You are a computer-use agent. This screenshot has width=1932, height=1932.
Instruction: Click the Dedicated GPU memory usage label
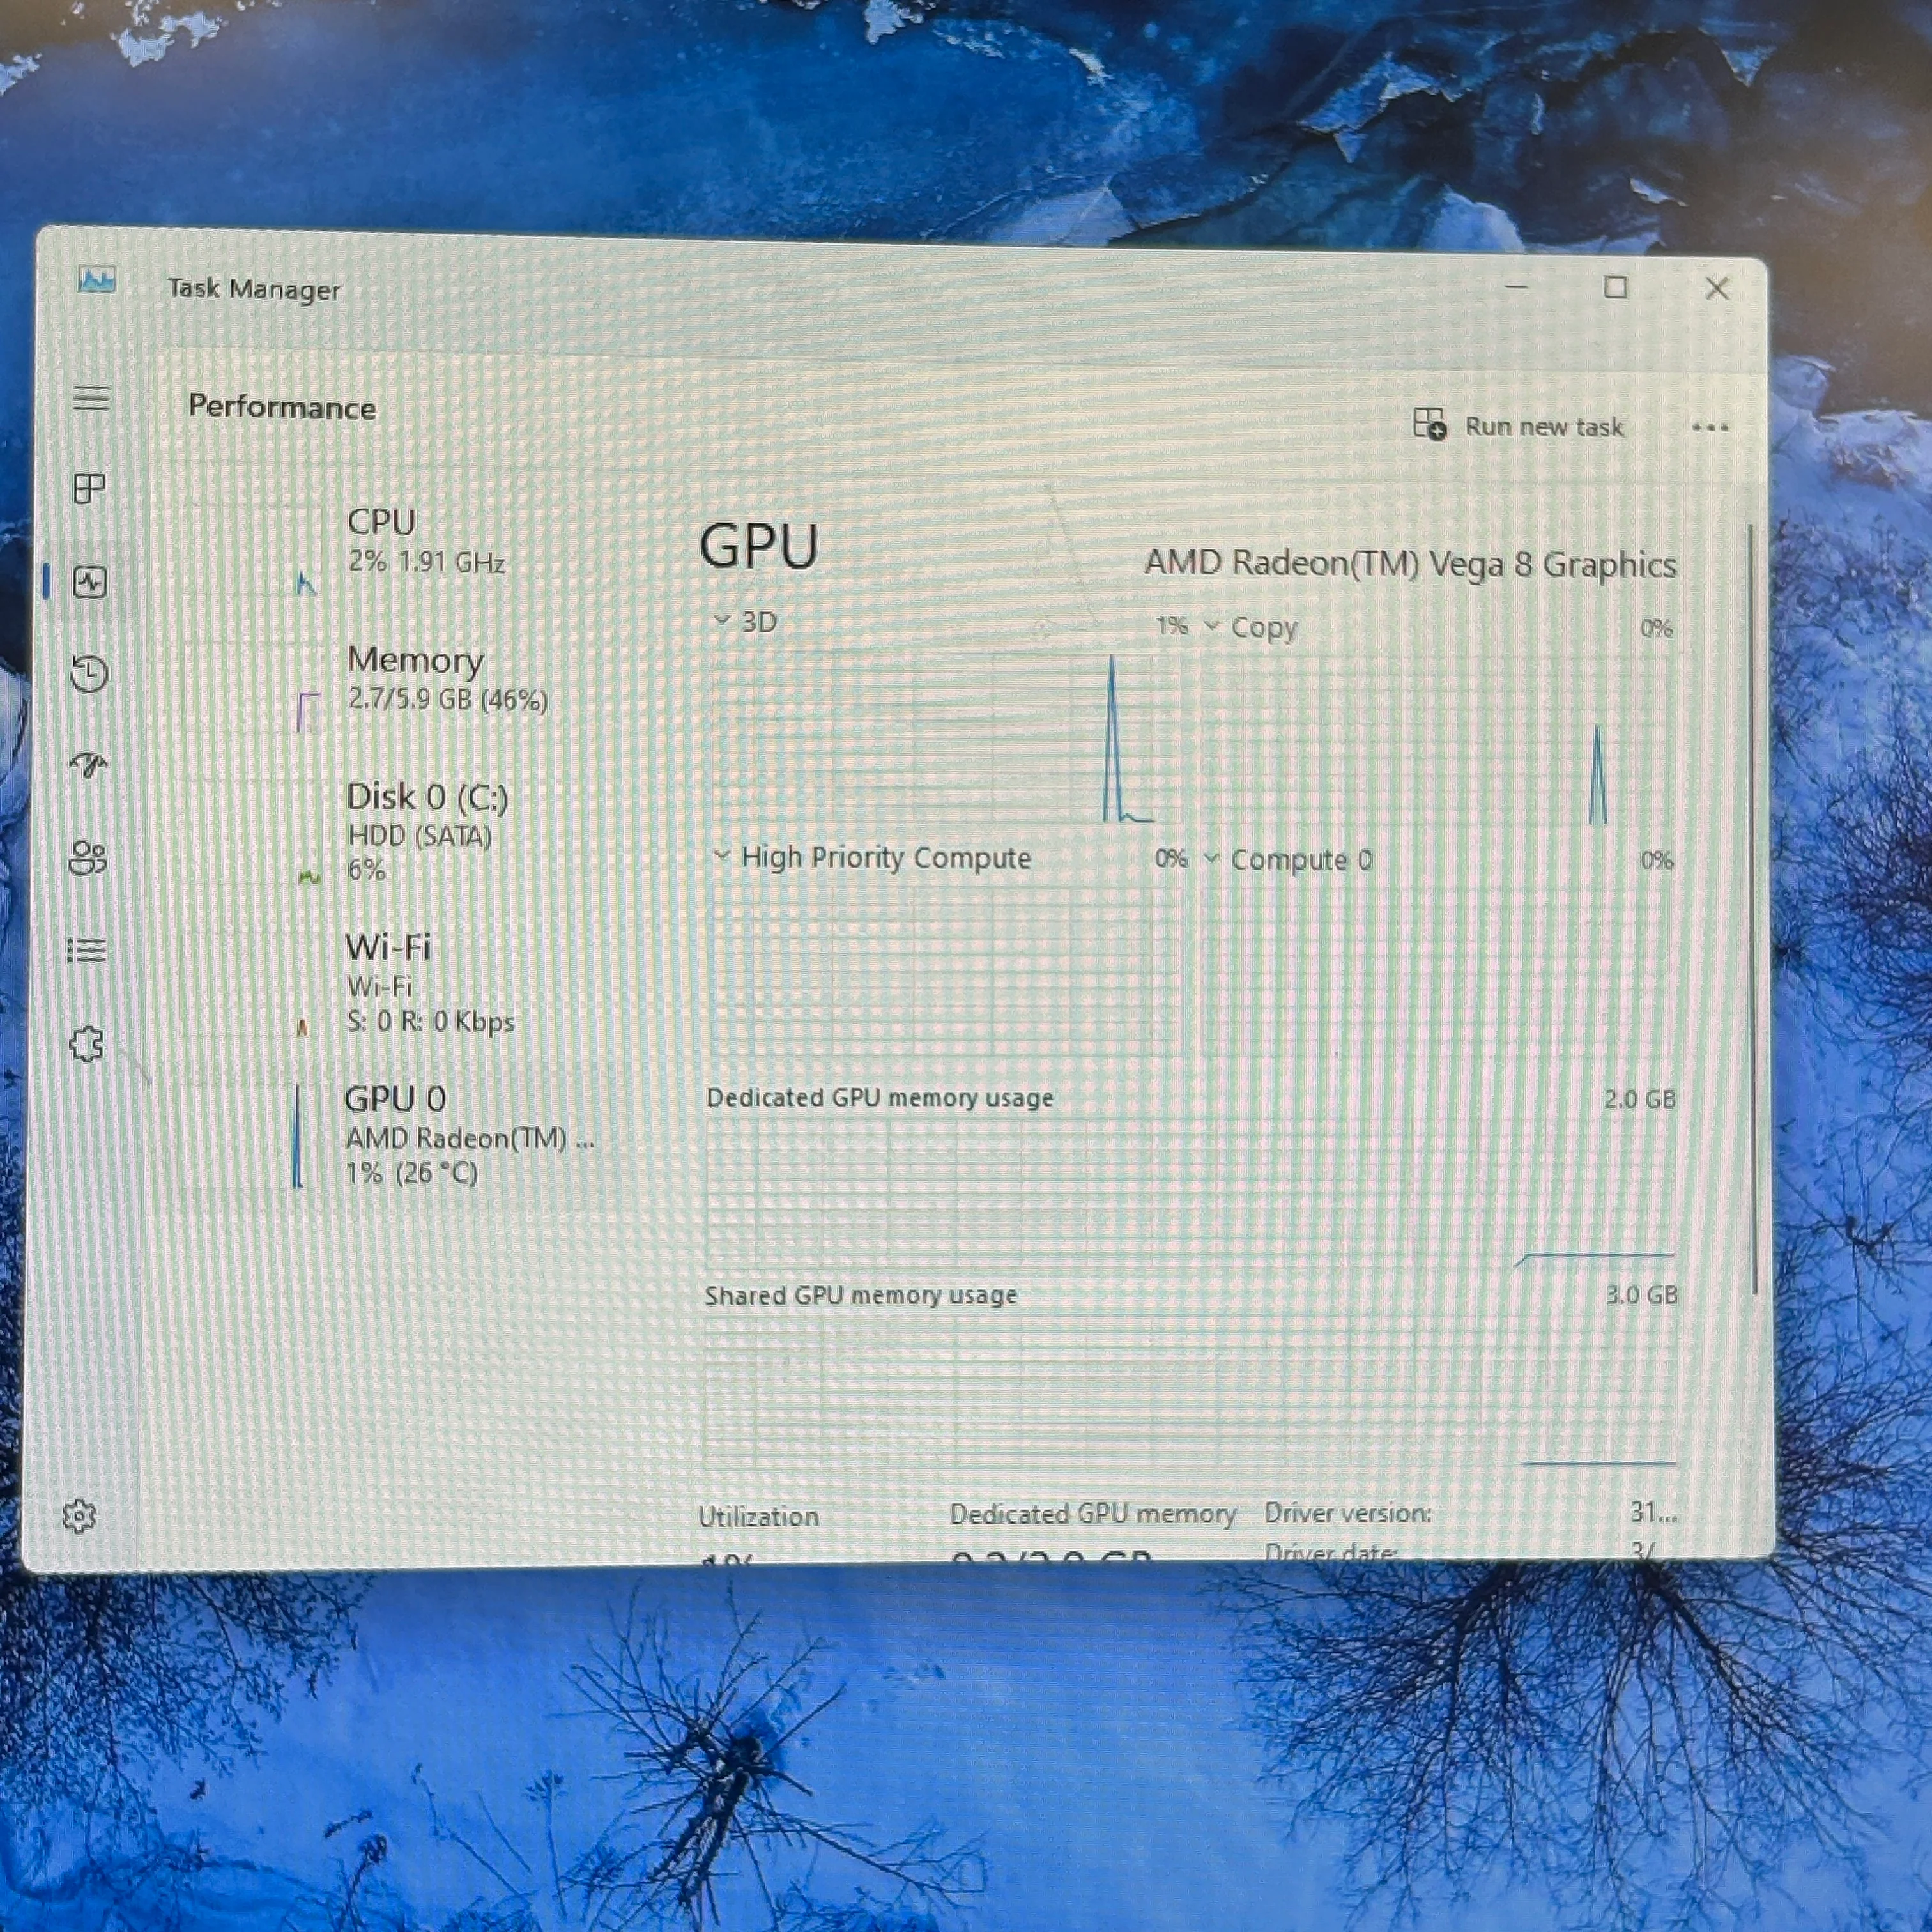tap(880, 1097)
